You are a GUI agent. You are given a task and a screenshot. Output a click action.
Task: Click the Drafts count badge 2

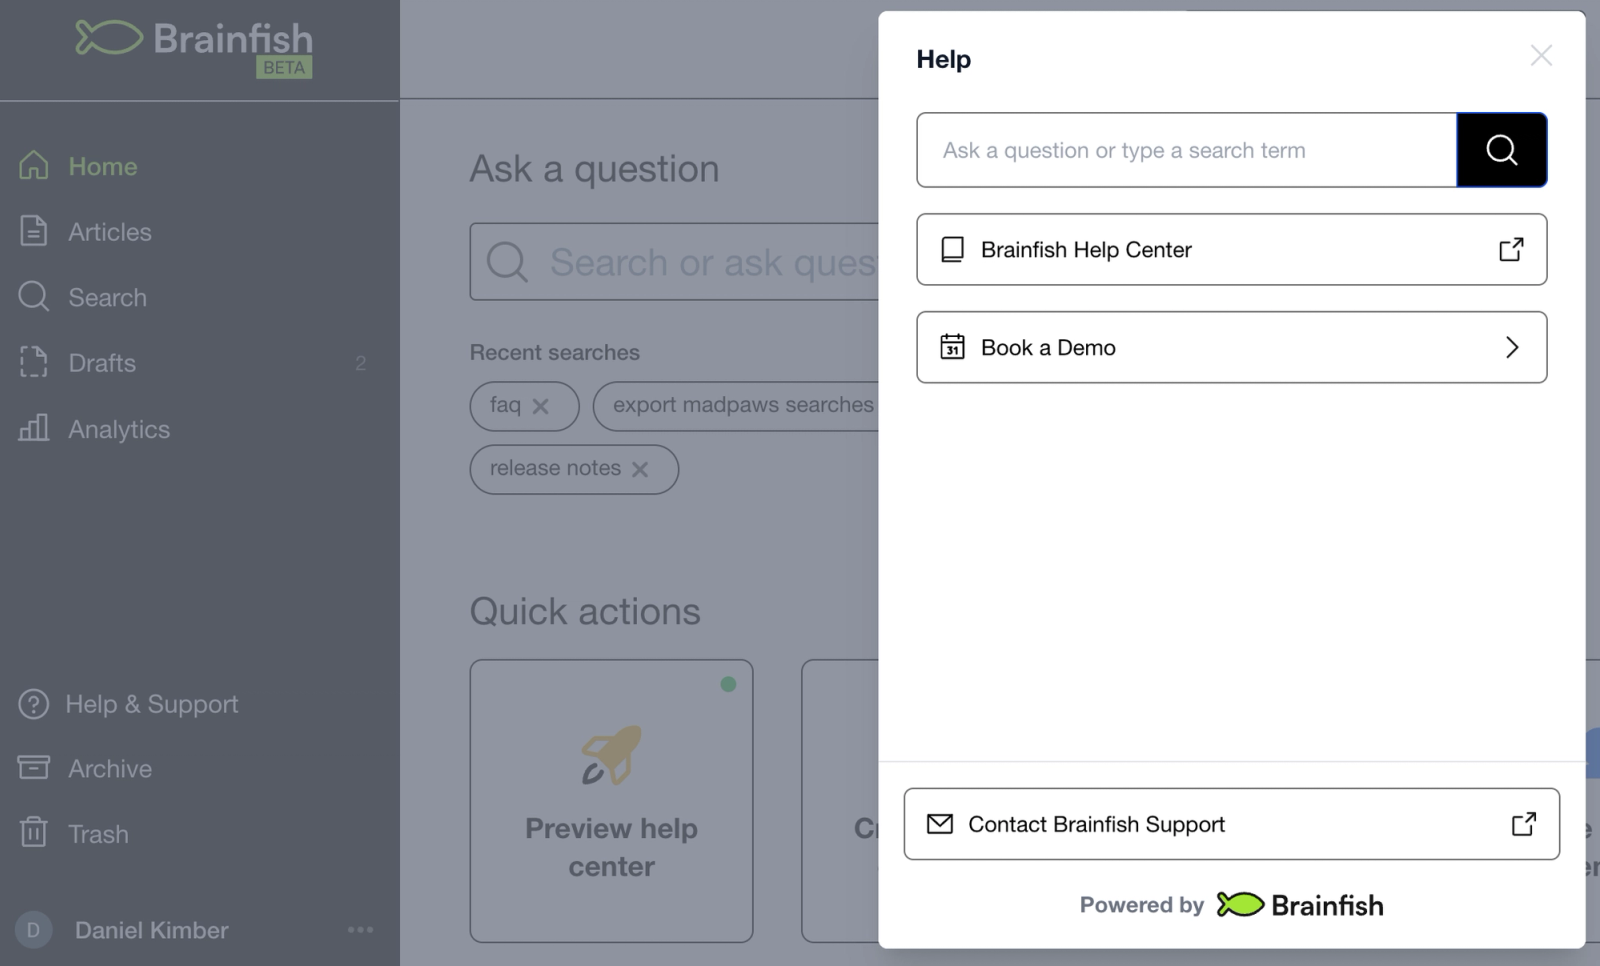pos(361,363)
